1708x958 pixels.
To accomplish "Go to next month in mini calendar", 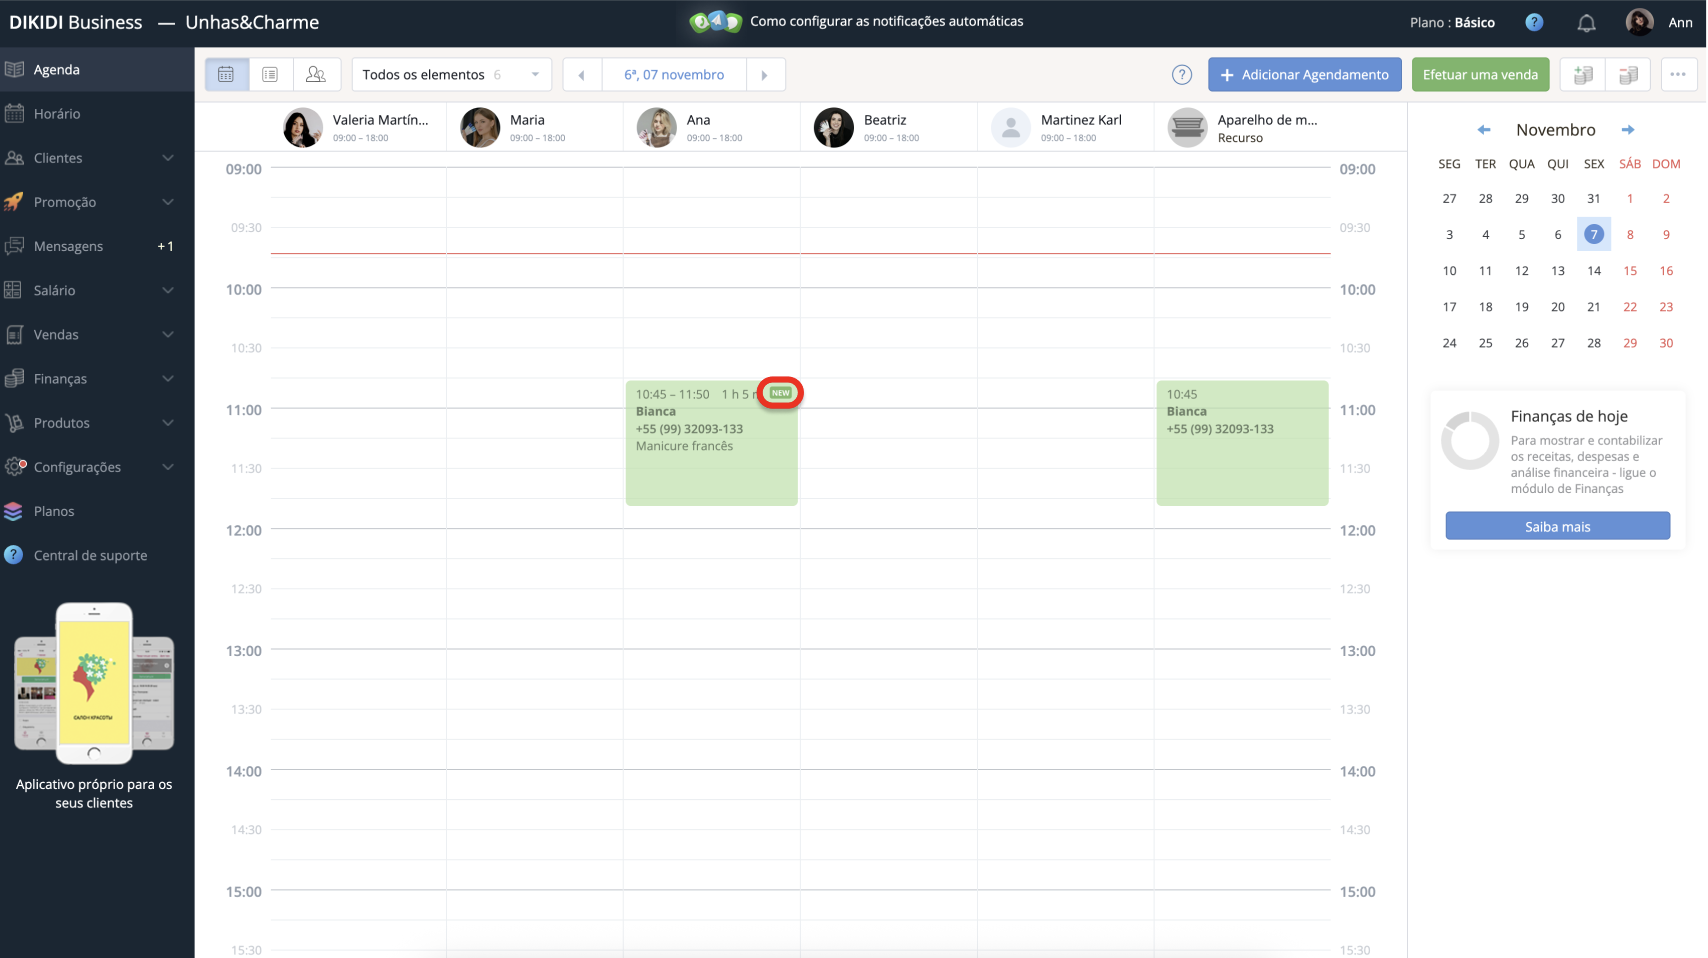I will click(x=1628, y=130).
